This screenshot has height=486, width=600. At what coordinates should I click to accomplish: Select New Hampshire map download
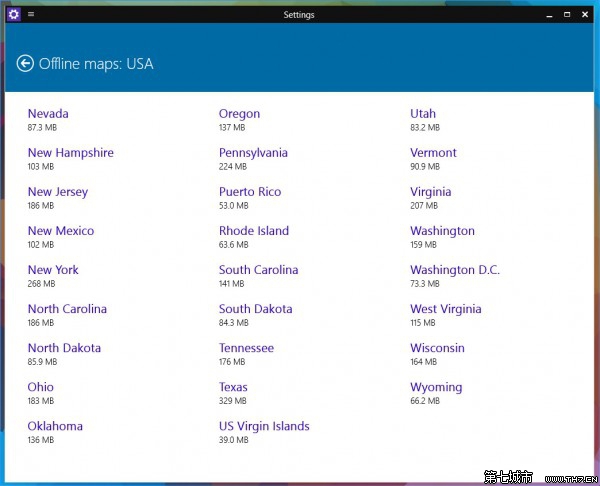[x=70, y=153]
